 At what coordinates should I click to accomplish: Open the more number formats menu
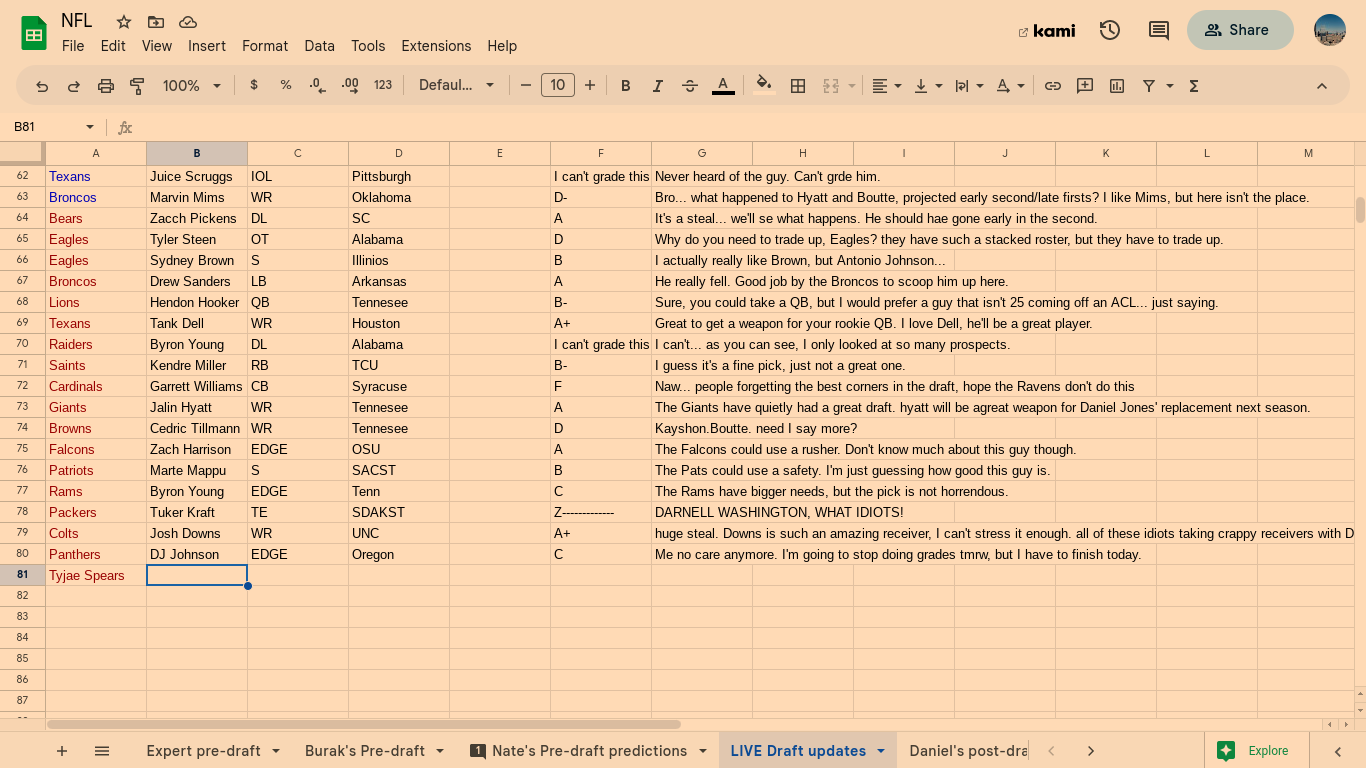click(x=383, y=86)
